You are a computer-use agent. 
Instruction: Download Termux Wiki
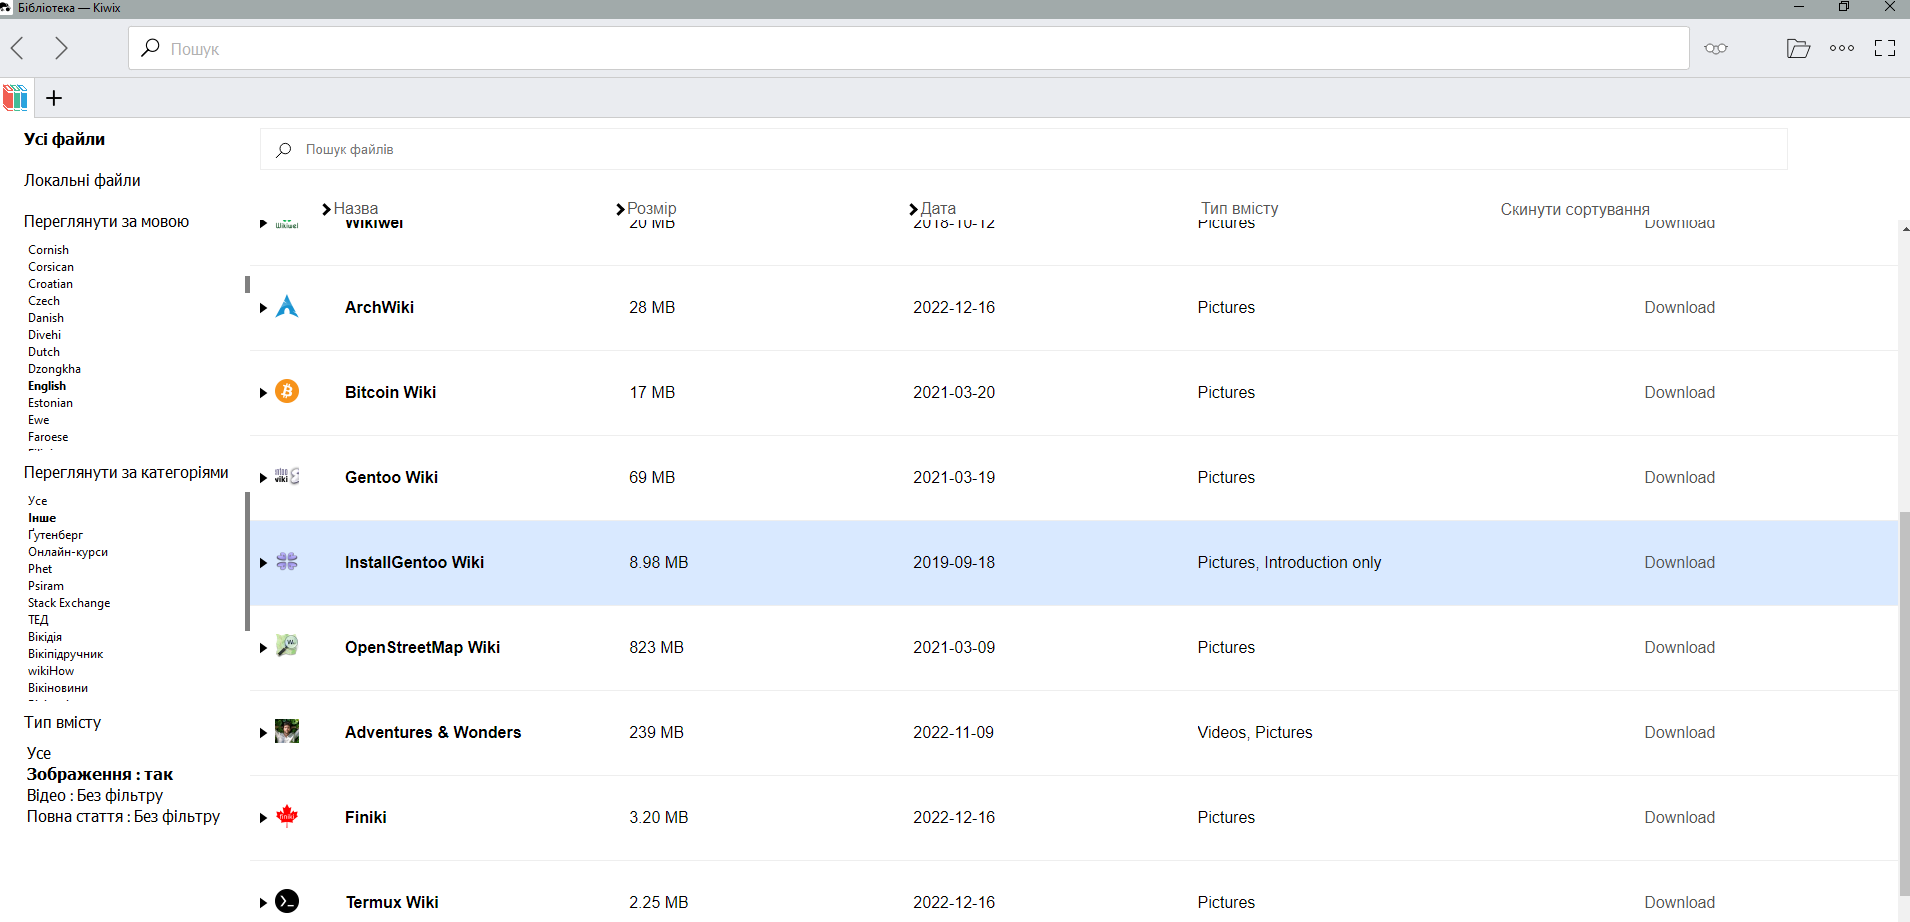click(x=1679, y=902)
